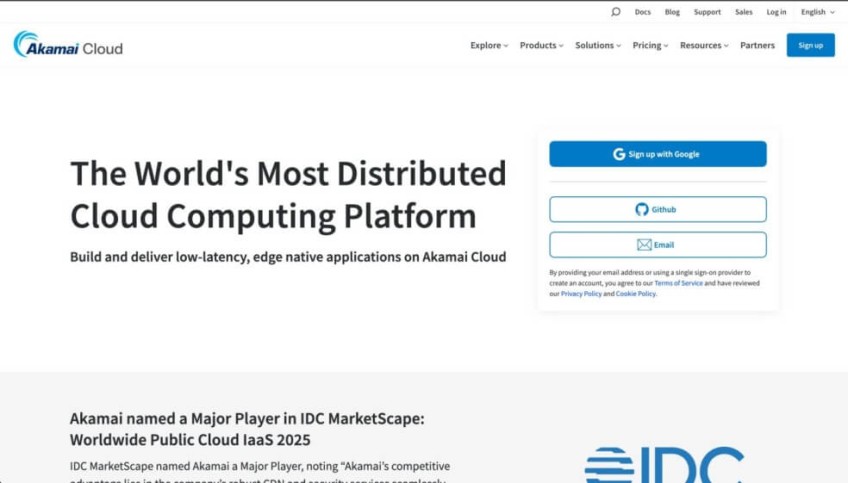Click the Email envelope icon

[644, 245]
